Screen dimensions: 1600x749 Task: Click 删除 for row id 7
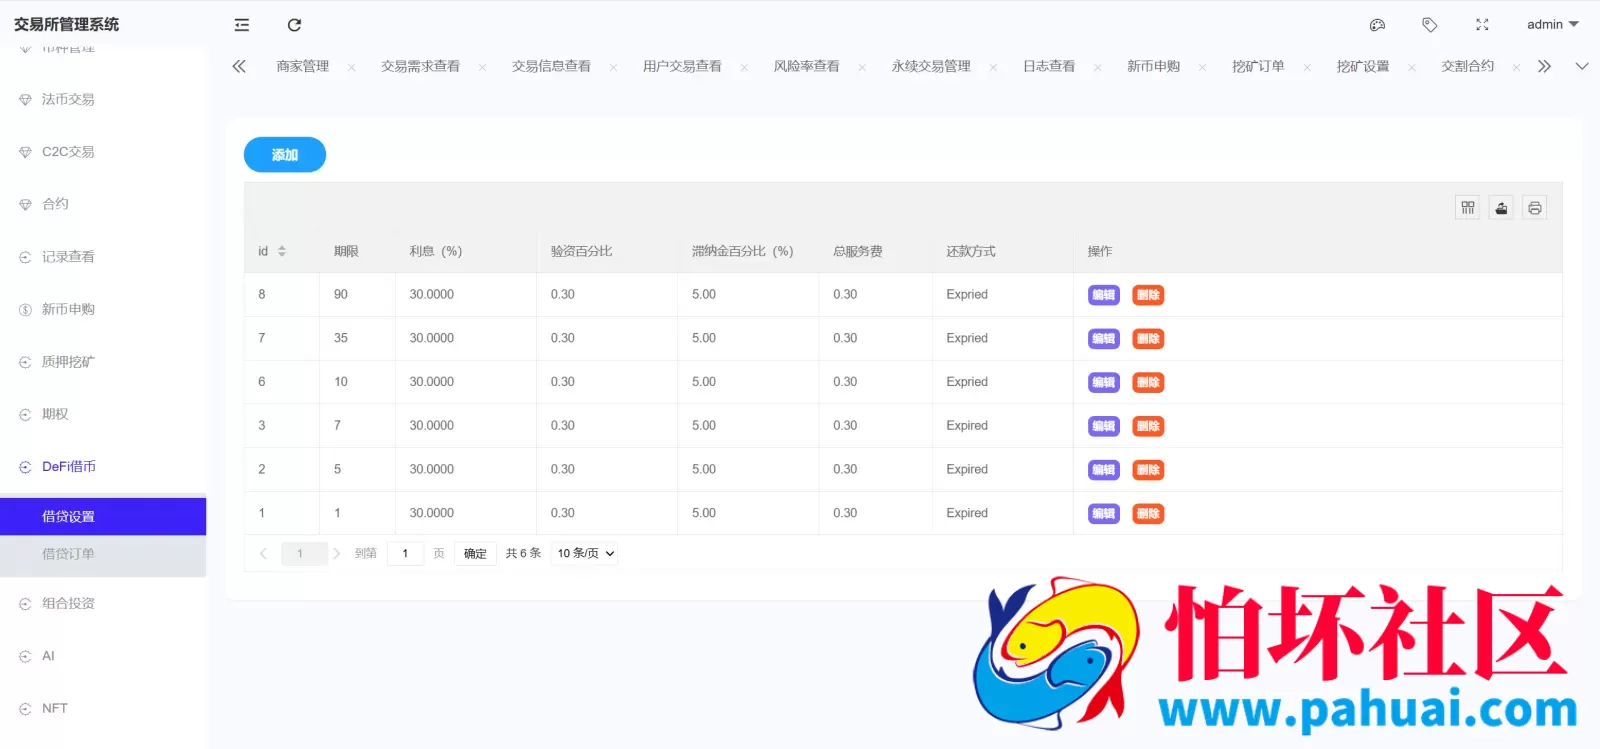[1148, 339]
